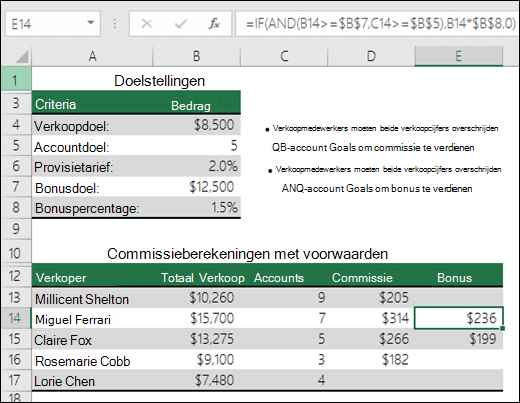
Task: Select row 5 header
Action: [16, 146]
